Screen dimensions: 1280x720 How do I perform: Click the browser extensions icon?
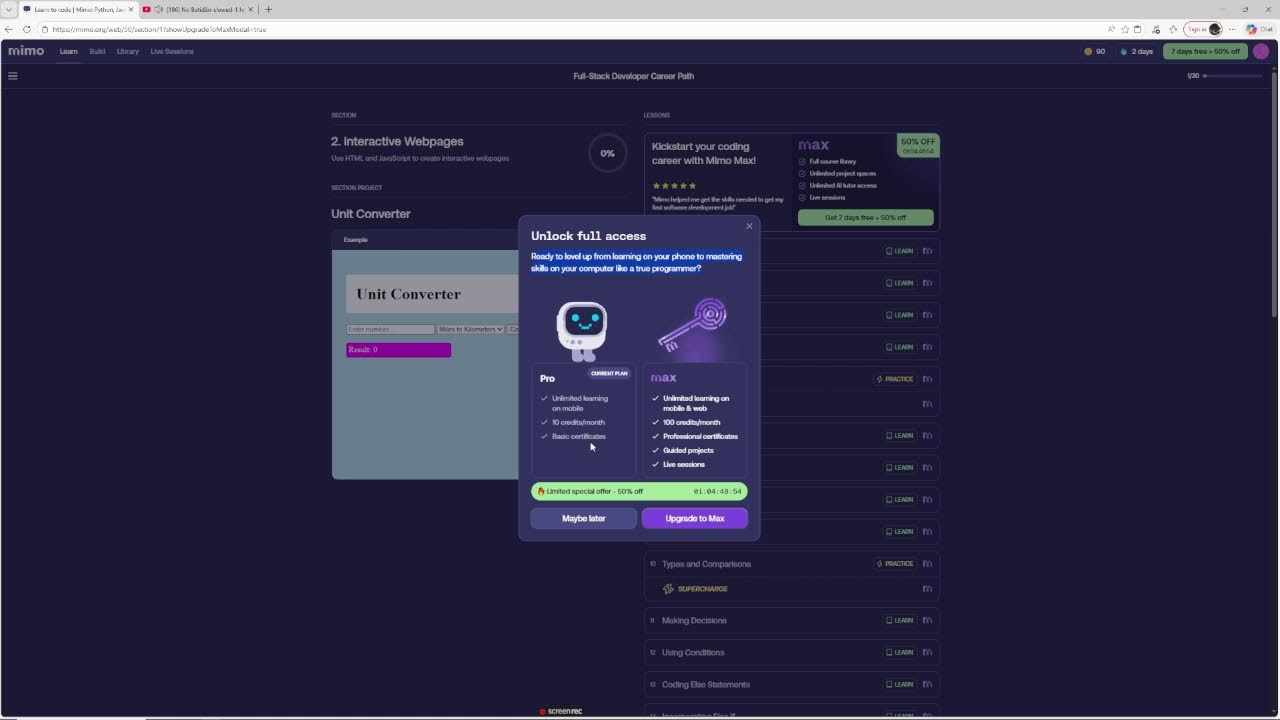(1157, 29)
